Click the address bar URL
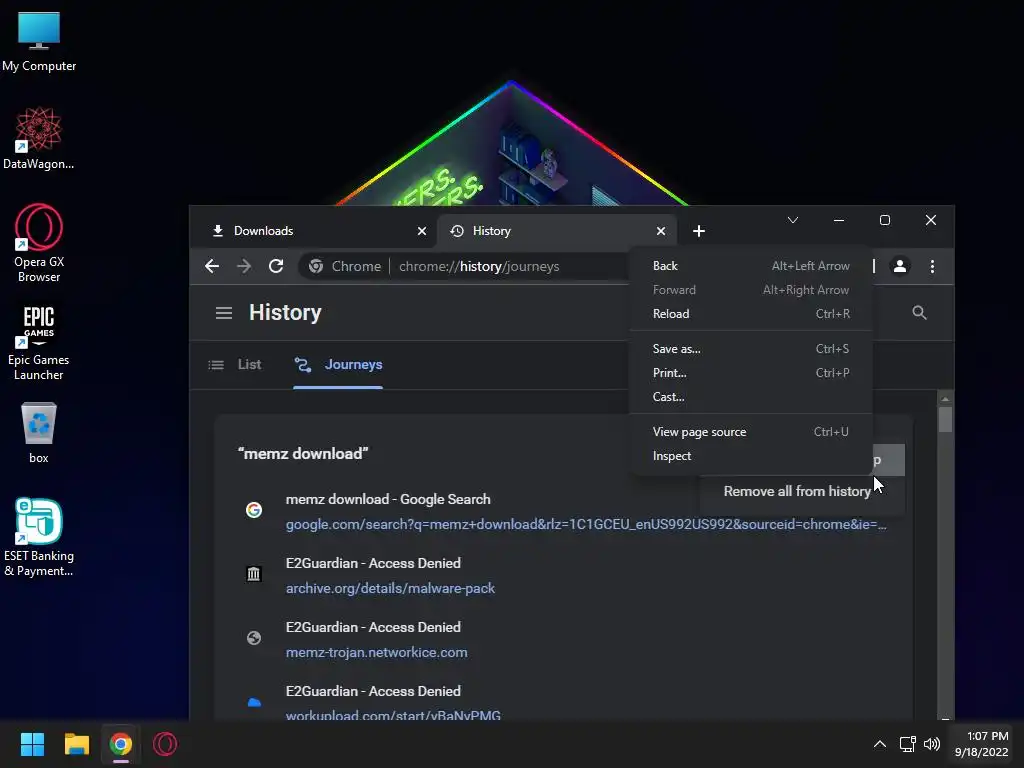 pyautogui.click(x=479, y=266)
